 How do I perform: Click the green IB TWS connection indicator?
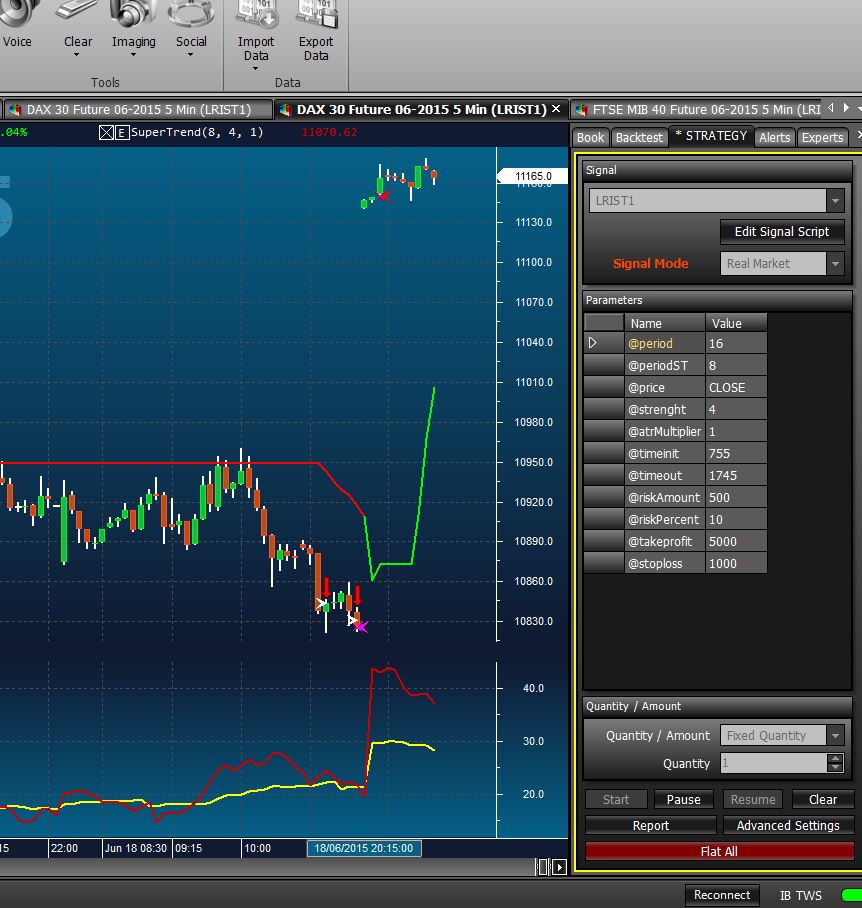pyautogui.click(x=852, y=895)
